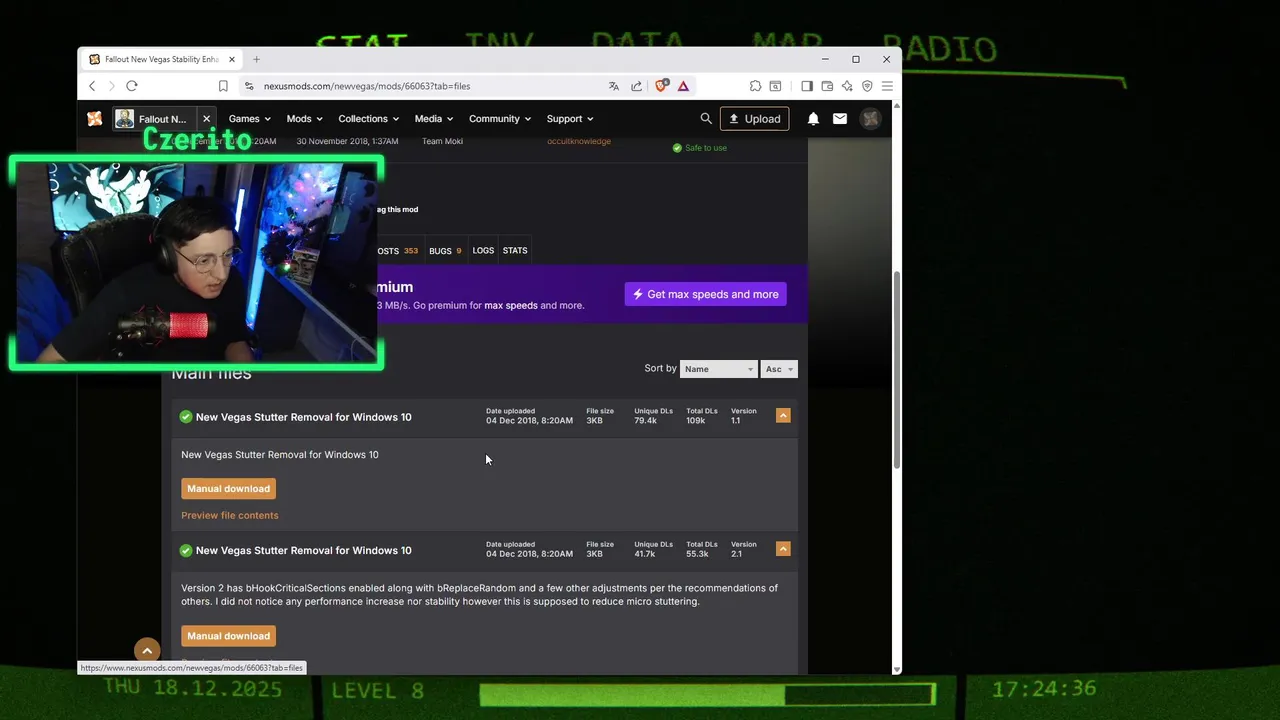Viewport: 1280px width, 720px height.
Task: Click Total DLs value 109k
Action: coord(695,421)
